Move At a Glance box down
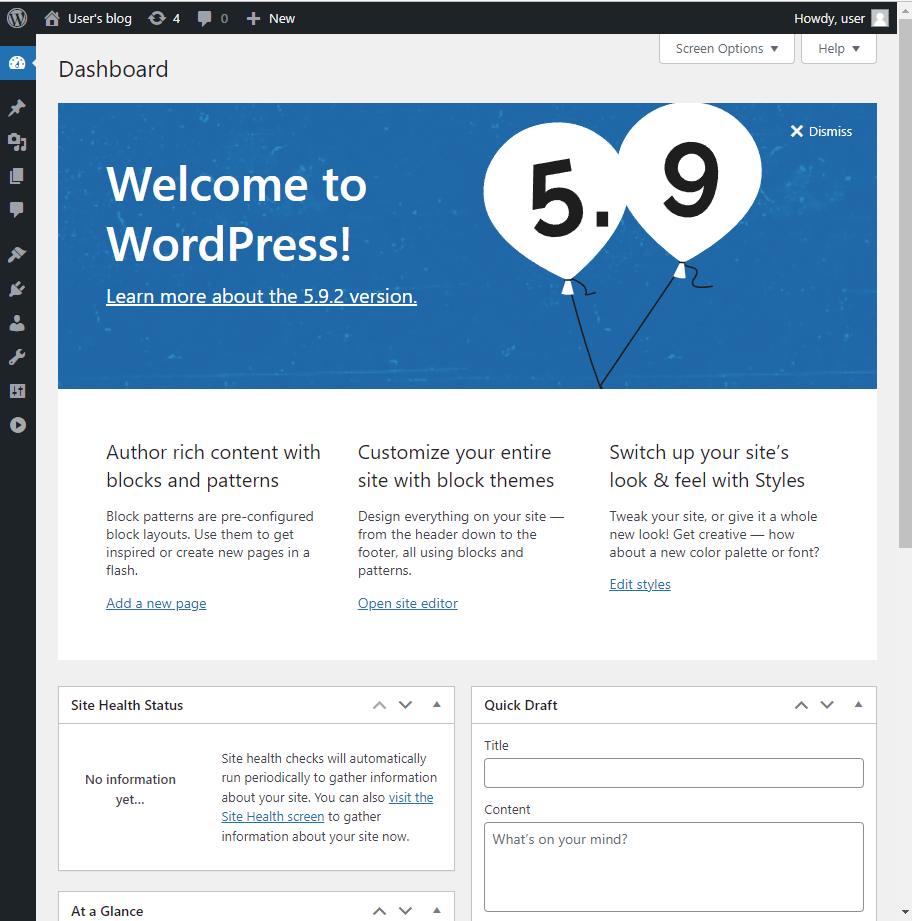 tap(405, 911)
